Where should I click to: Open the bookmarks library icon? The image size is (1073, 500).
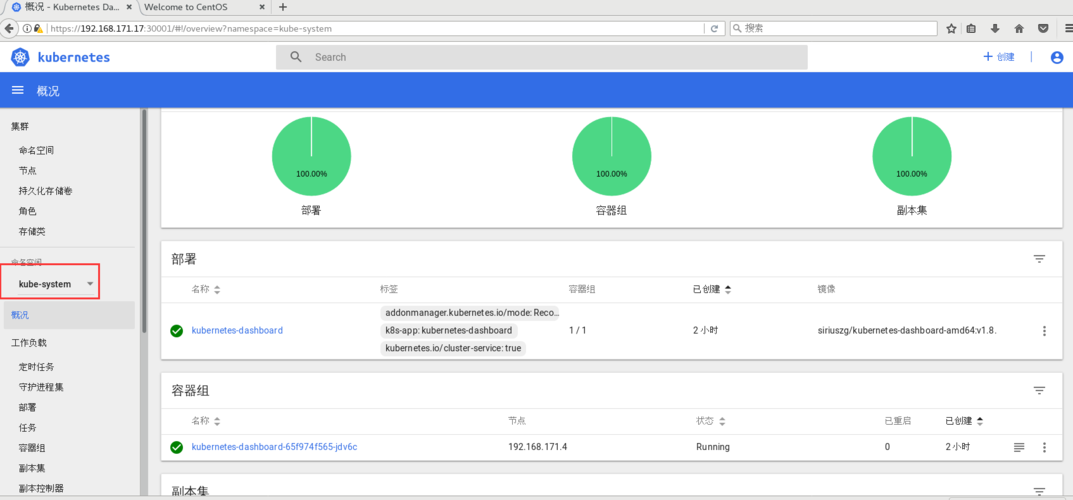click(x=971, y=29)
